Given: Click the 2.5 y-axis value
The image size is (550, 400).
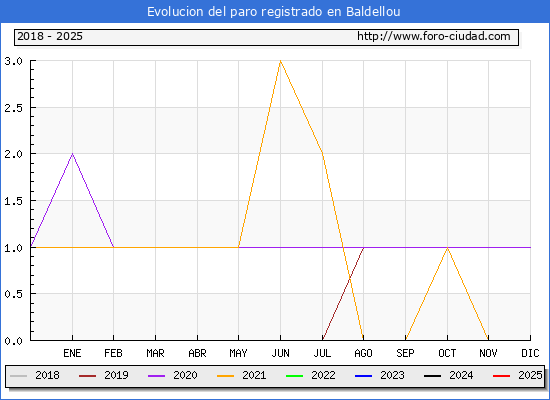Looking at the screenshot, I should pyautogui.click(x=13, y=108).
